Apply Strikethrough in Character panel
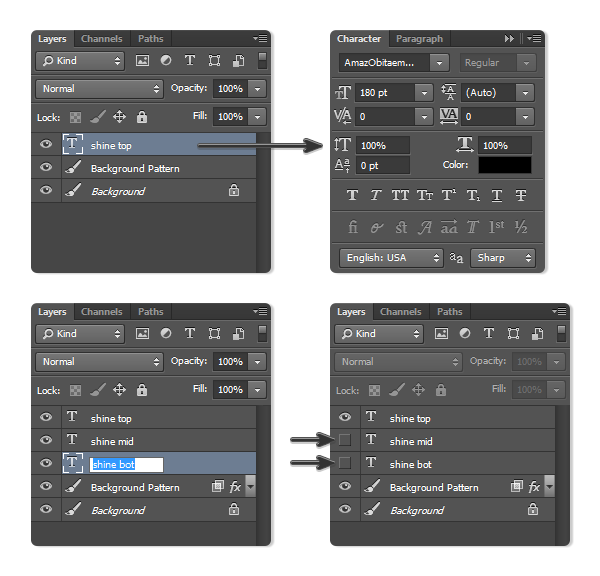The height and width of the screenshot is (576, 600). (x=521, y=195)
